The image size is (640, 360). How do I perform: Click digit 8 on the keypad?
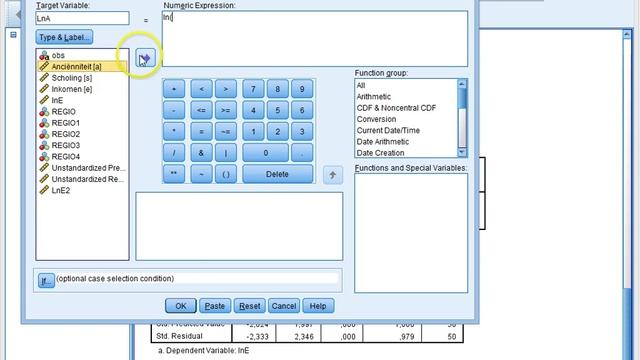[278, 89]
